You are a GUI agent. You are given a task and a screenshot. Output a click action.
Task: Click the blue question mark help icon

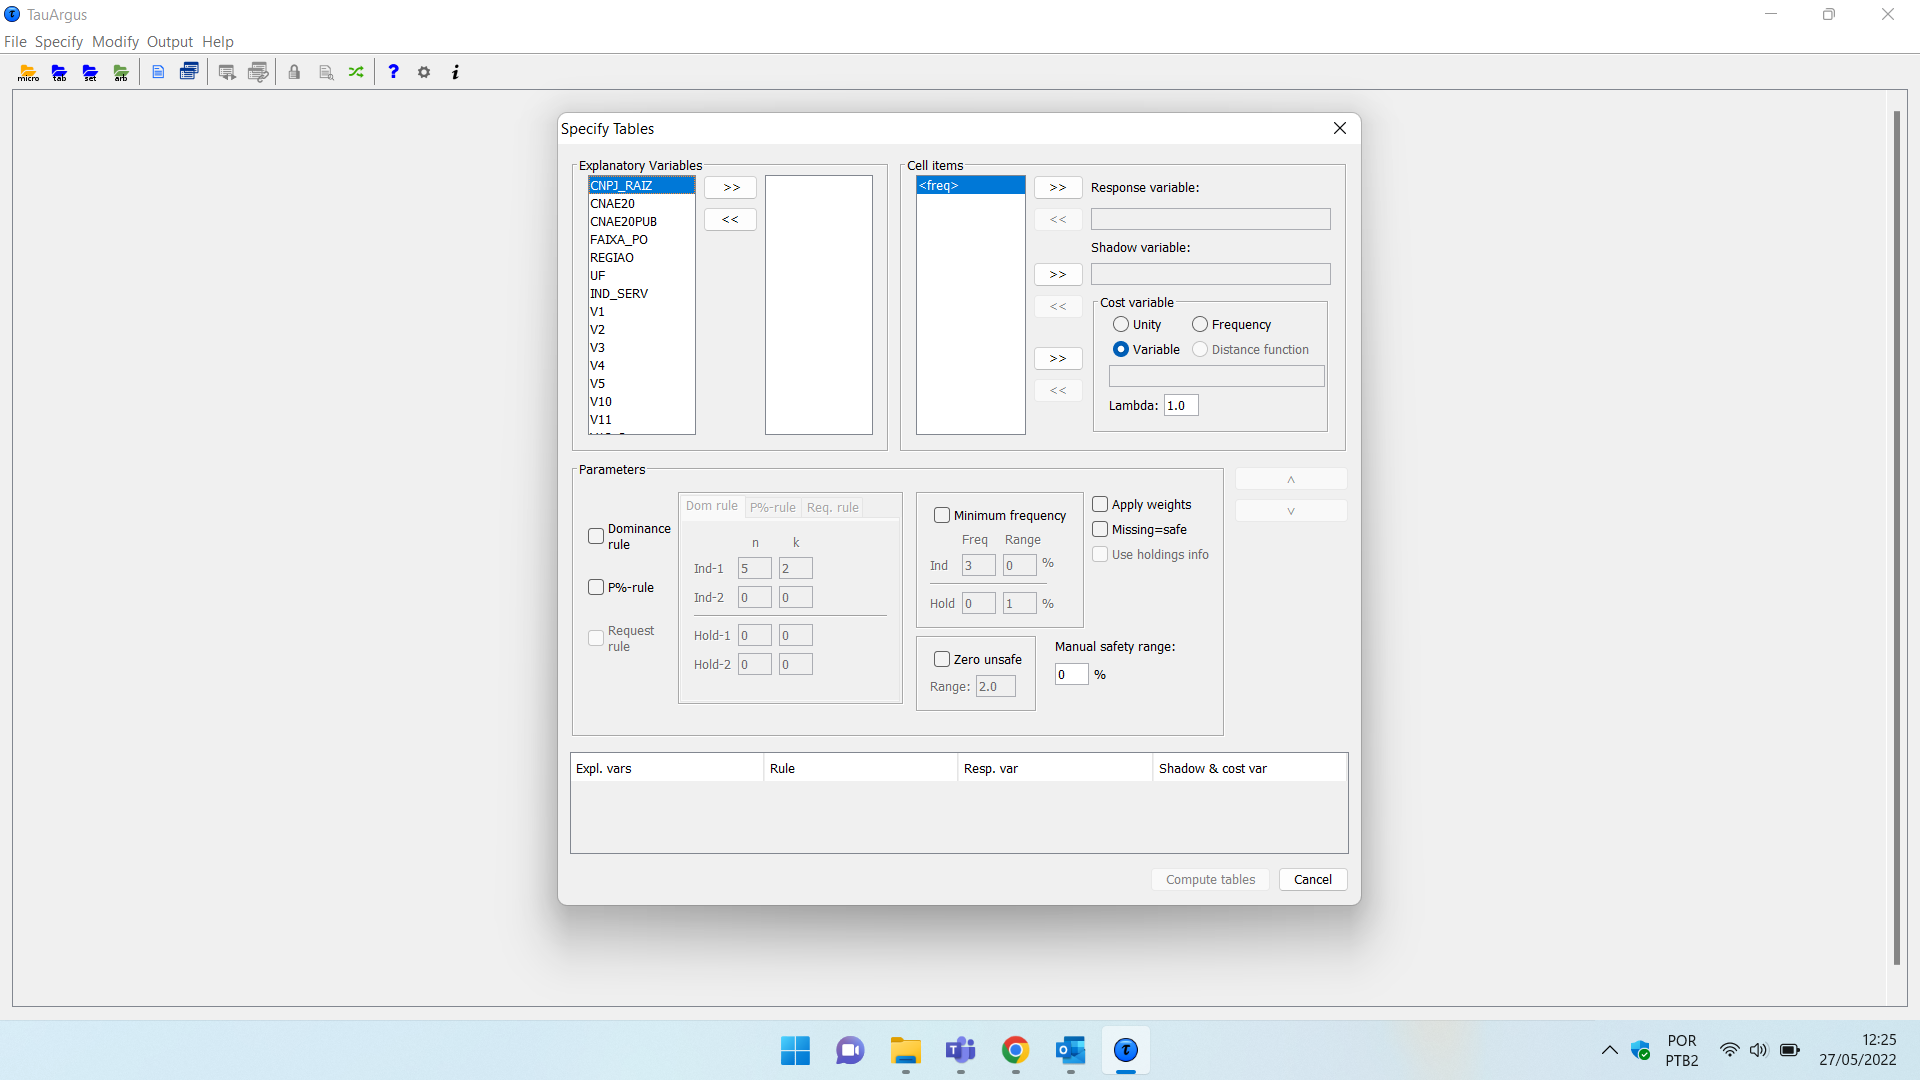(x=393, y=72)
